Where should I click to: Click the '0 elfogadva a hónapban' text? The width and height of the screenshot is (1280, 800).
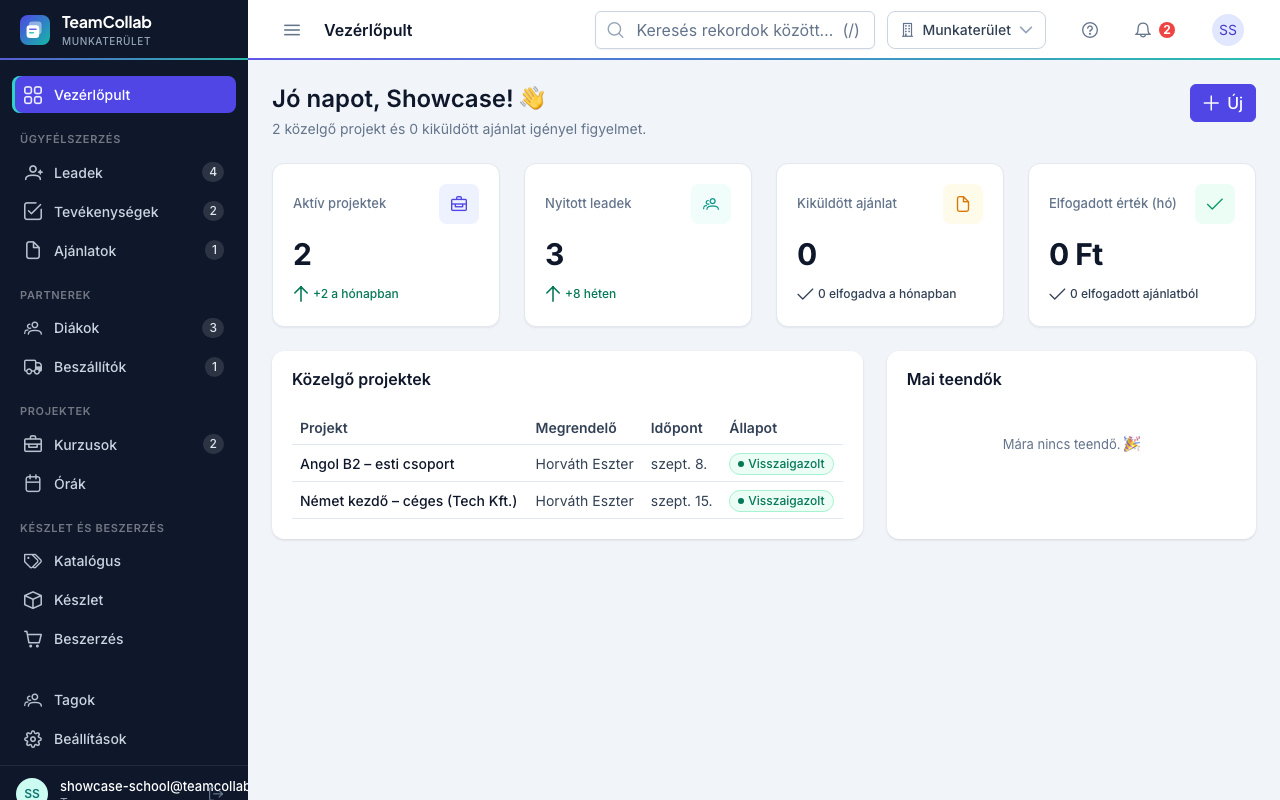(x=887, y=294)
